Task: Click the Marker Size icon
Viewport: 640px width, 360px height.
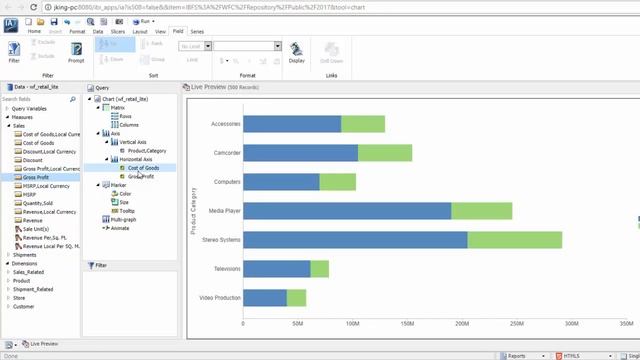Action: [x=115, y=202]
